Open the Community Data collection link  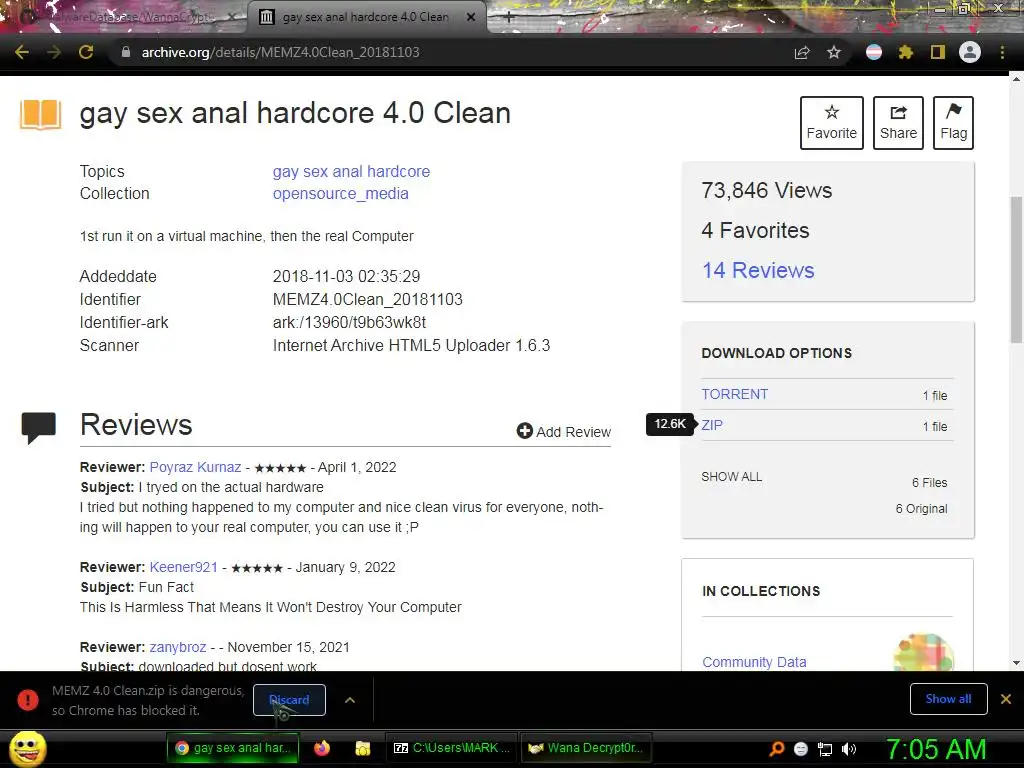tap(754, 662)
